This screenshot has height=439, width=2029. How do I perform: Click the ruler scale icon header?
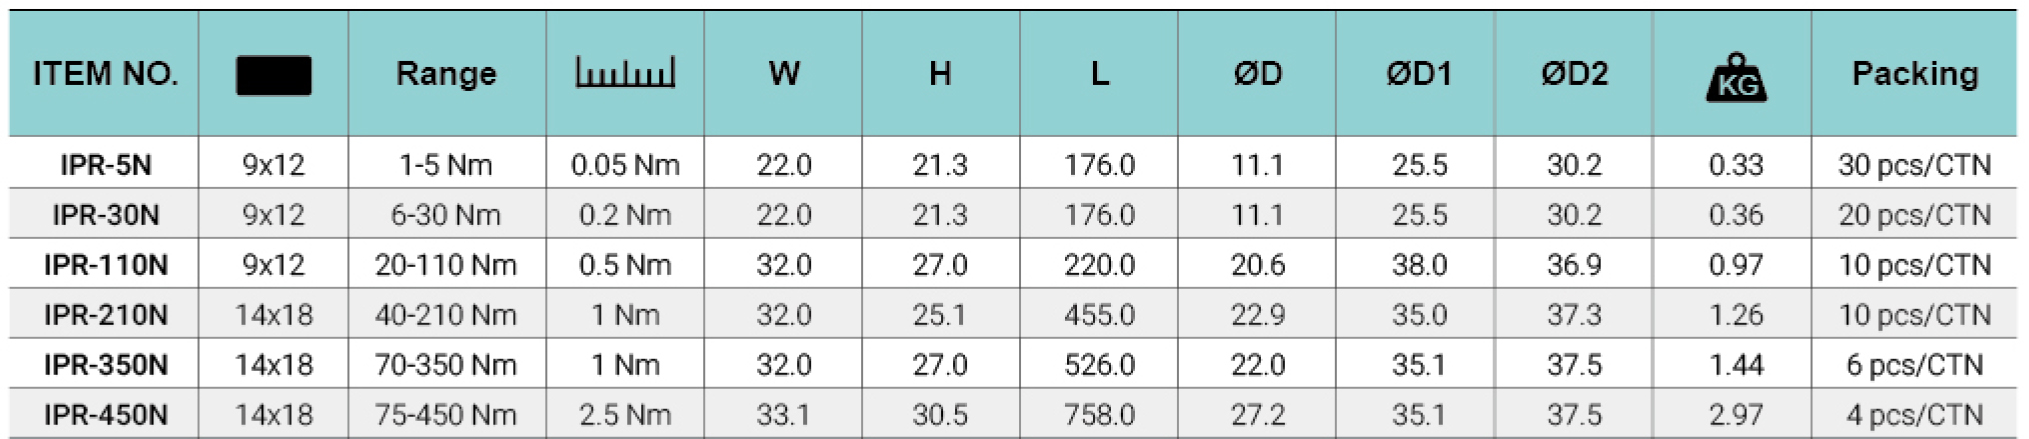tap(625, 72)
